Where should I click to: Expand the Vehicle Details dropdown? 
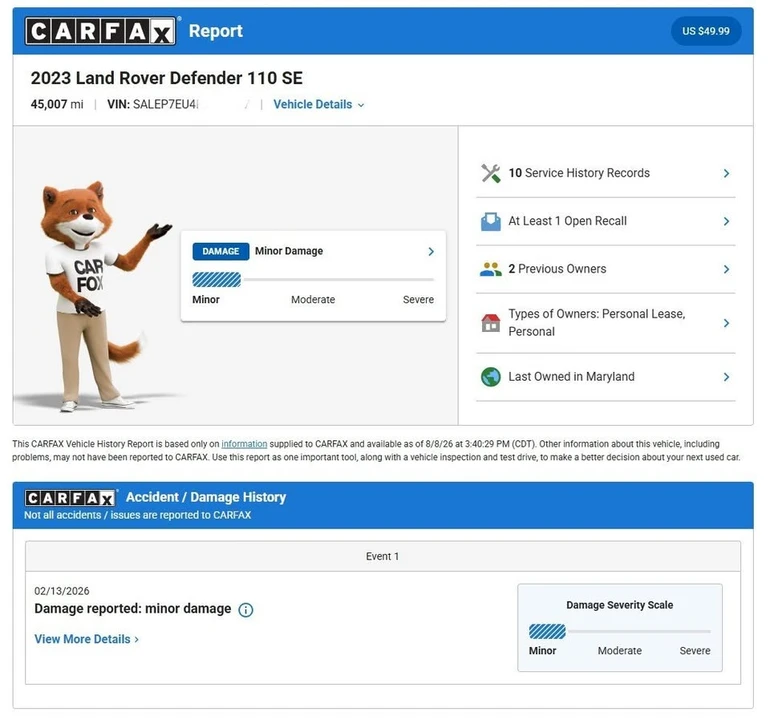[319, 105]
